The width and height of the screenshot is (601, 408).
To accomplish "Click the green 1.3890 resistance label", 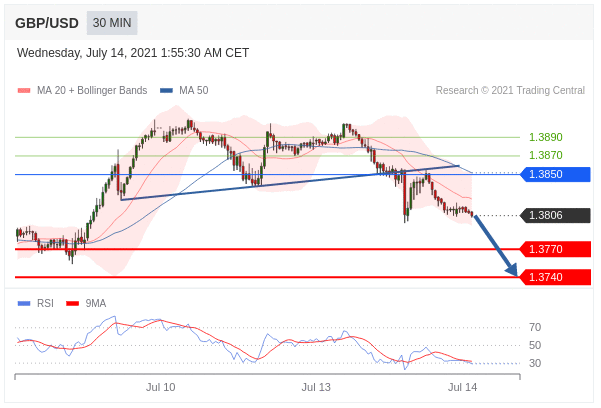I will (545, 137).
